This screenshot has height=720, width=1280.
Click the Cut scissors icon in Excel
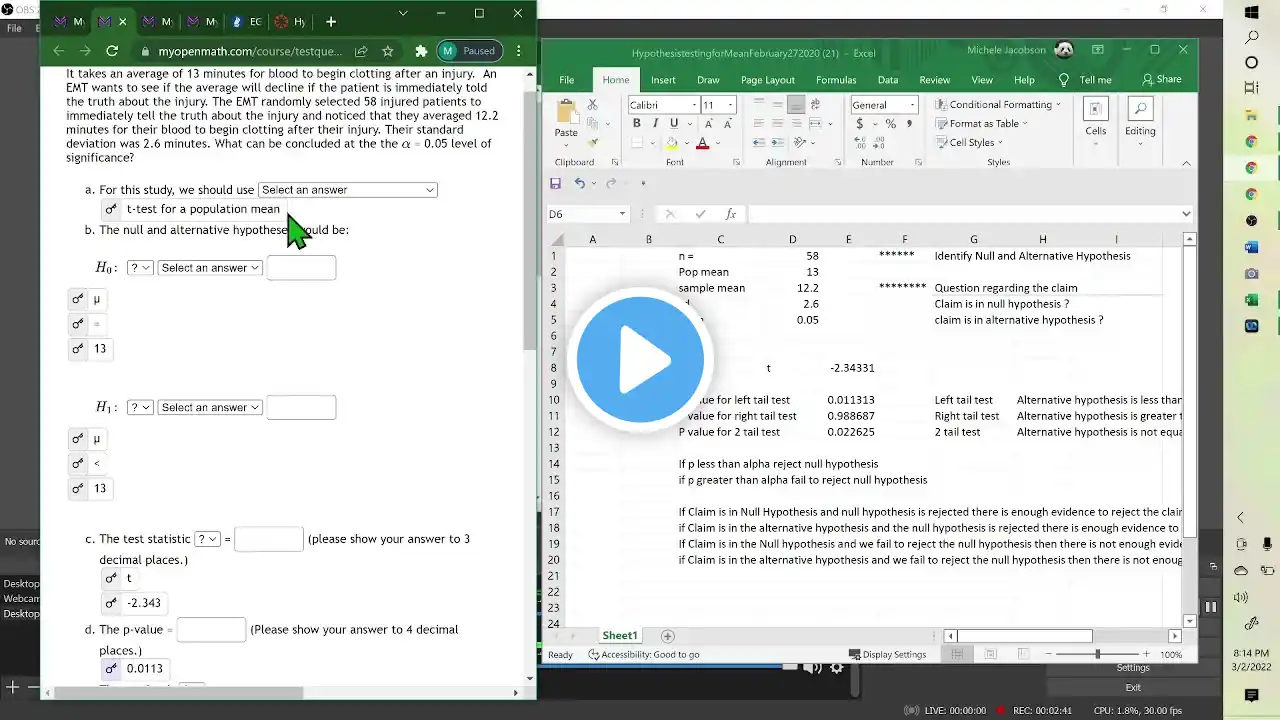pos(593,104)
